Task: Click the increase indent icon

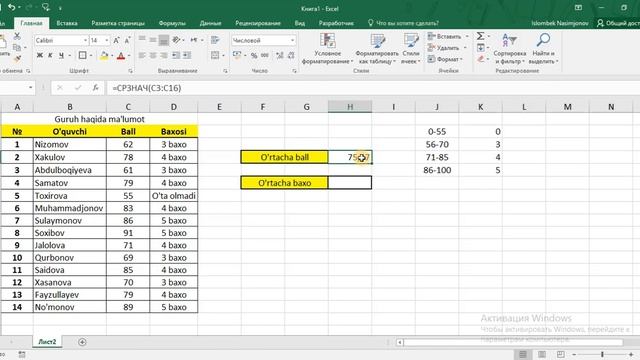Action: [187, 55]
